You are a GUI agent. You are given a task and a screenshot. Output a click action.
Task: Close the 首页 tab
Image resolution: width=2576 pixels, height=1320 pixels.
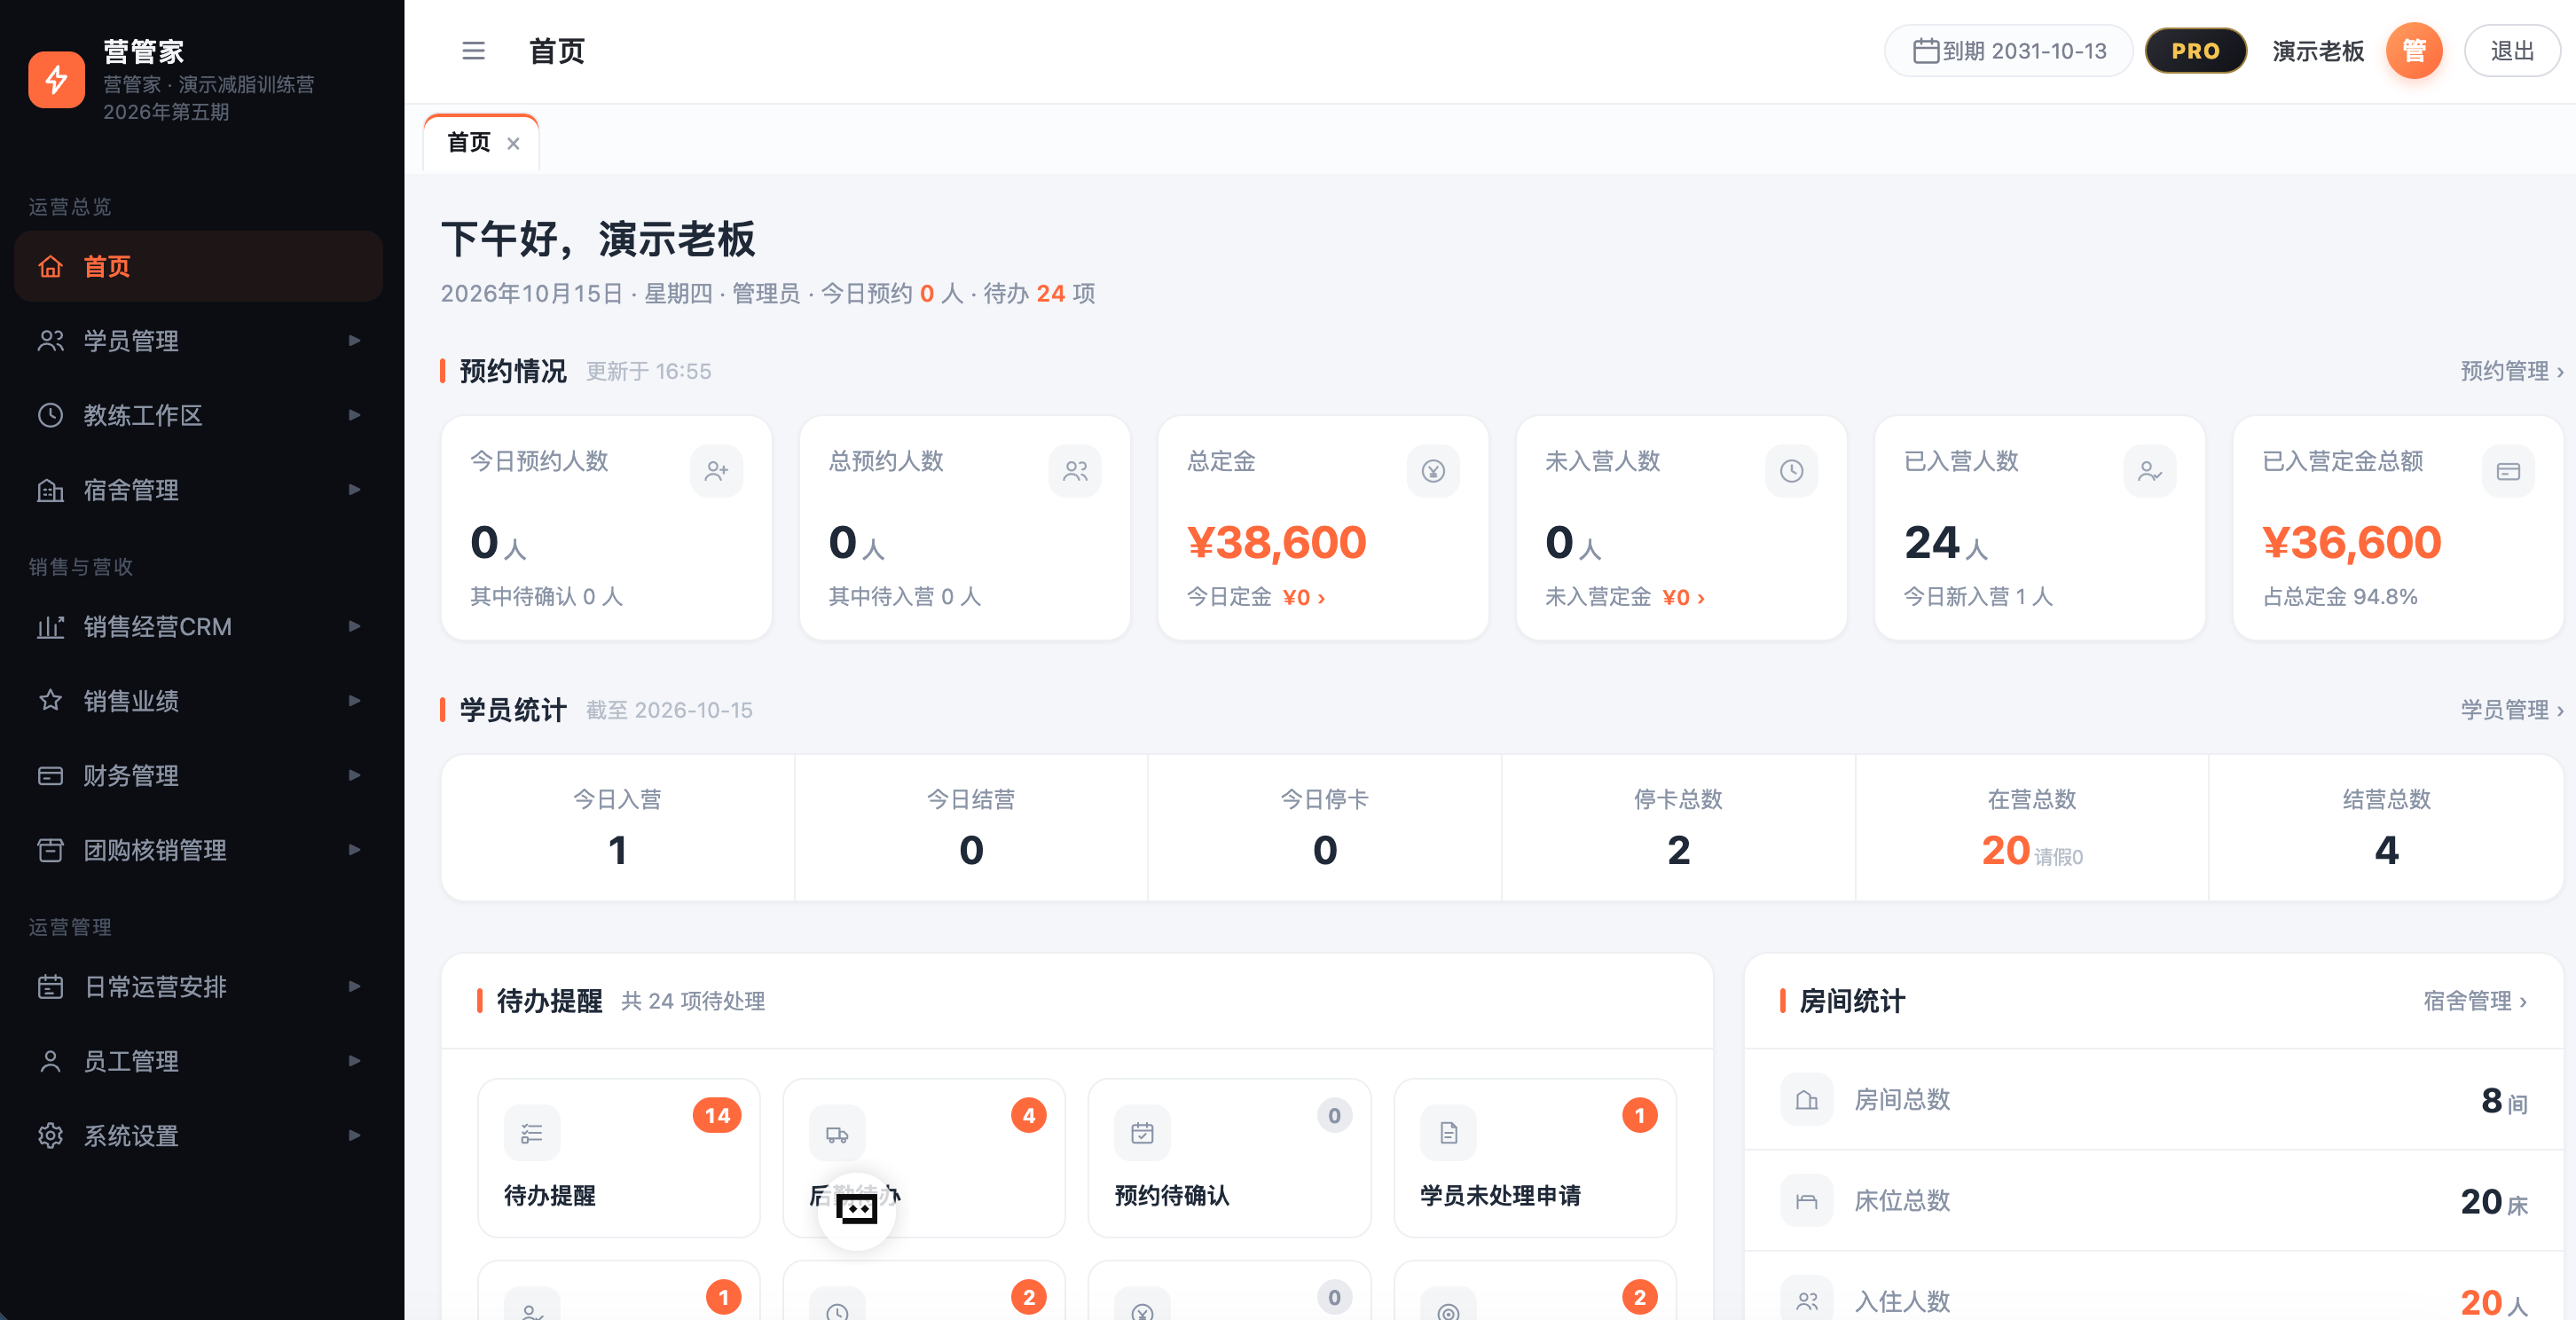[513, 144]
